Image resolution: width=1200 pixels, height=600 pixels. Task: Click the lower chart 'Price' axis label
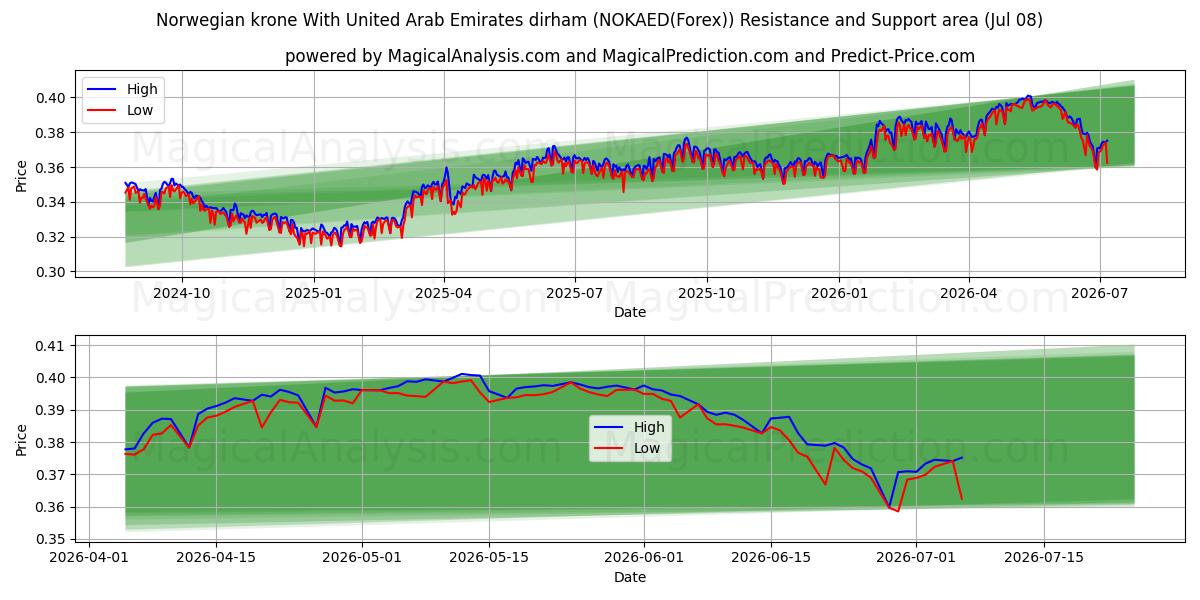(22, 440)
